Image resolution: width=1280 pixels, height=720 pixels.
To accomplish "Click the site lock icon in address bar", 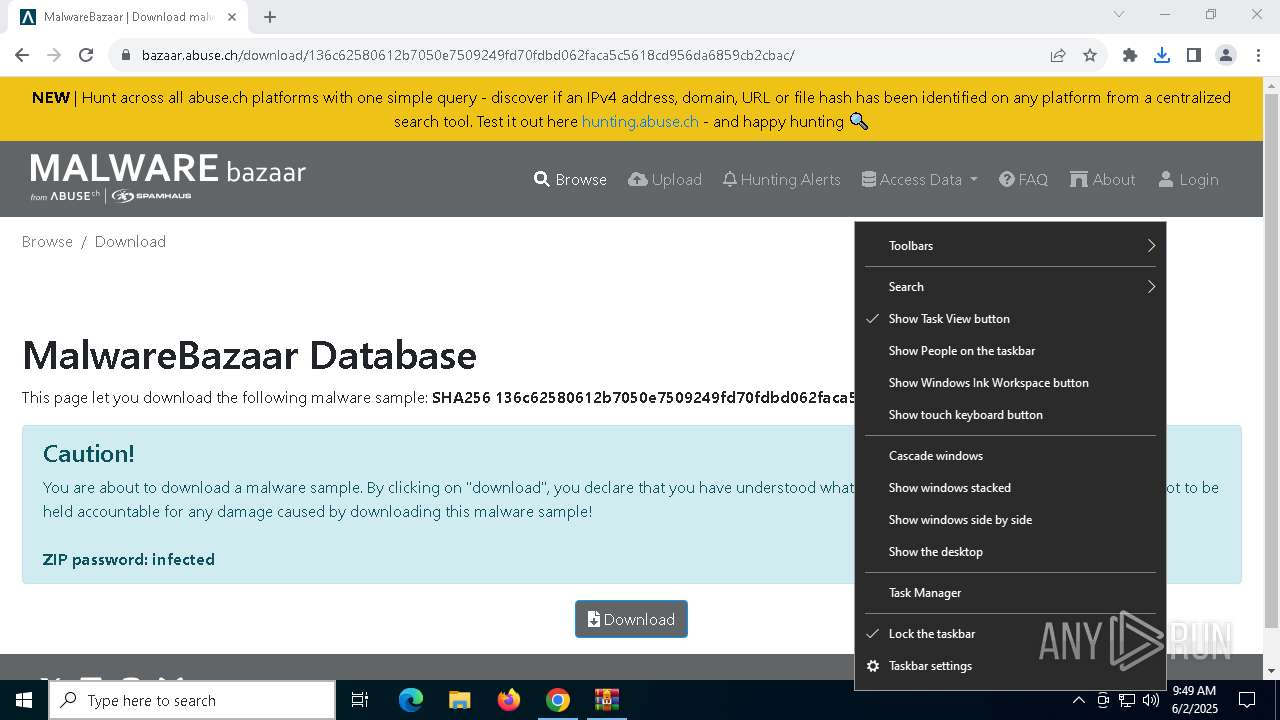I will point(125,55).
